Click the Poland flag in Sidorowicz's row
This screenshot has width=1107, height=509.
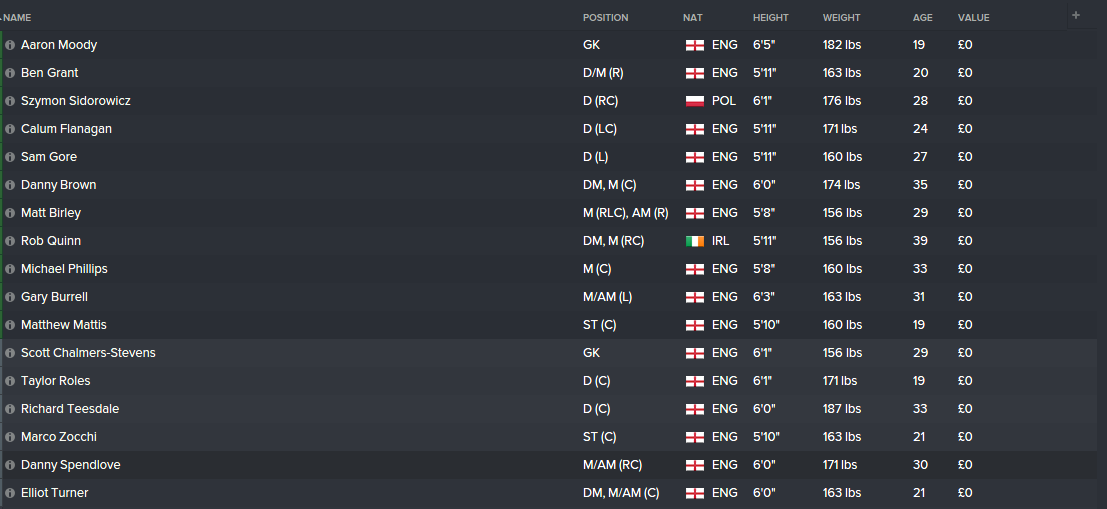point(695,101)
